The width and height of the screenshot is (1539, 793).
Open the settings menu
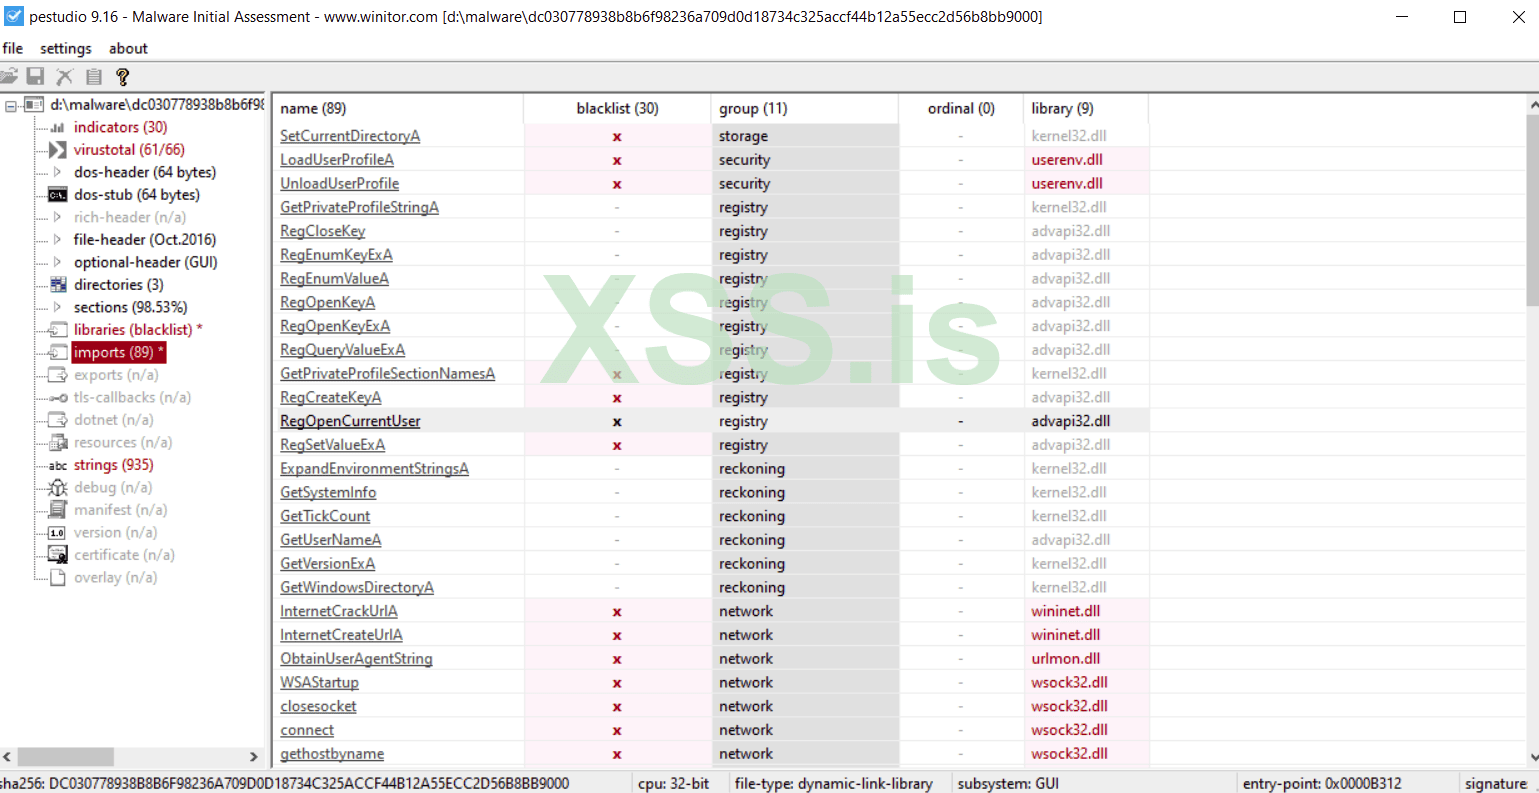click(66, 48)
